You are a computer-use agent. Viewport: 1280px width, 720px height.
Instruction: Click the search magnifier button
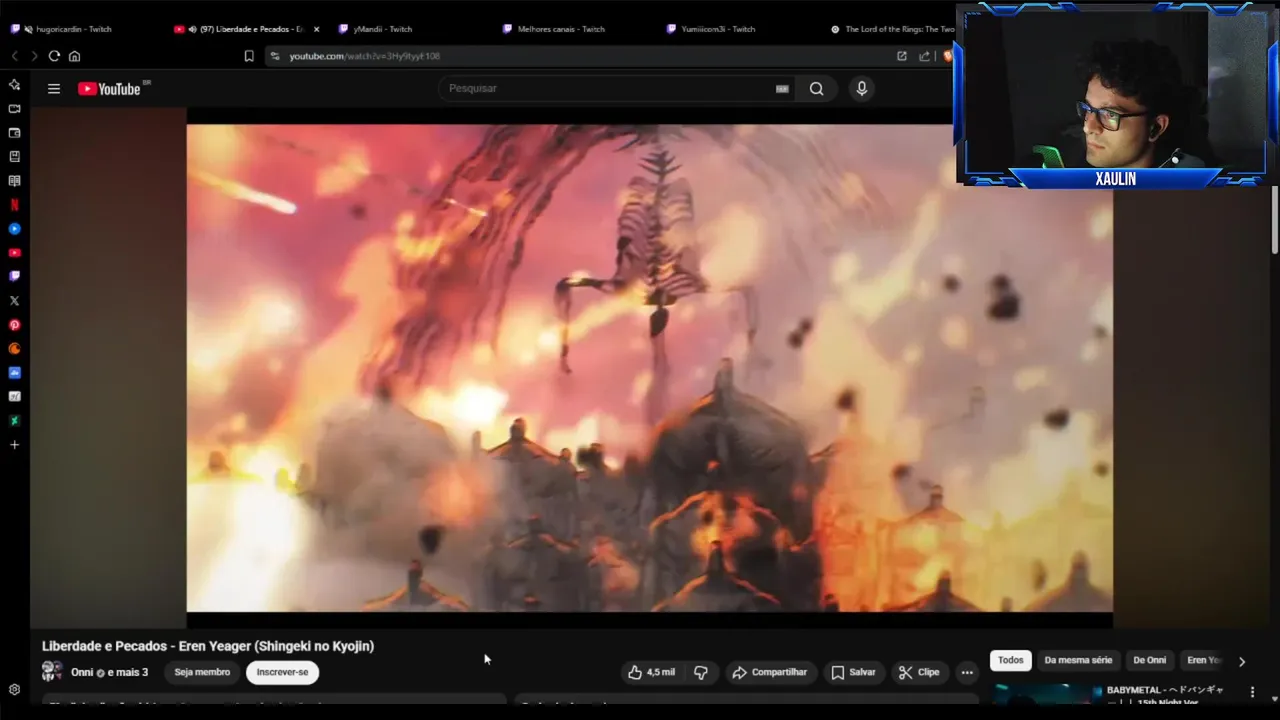817,89
